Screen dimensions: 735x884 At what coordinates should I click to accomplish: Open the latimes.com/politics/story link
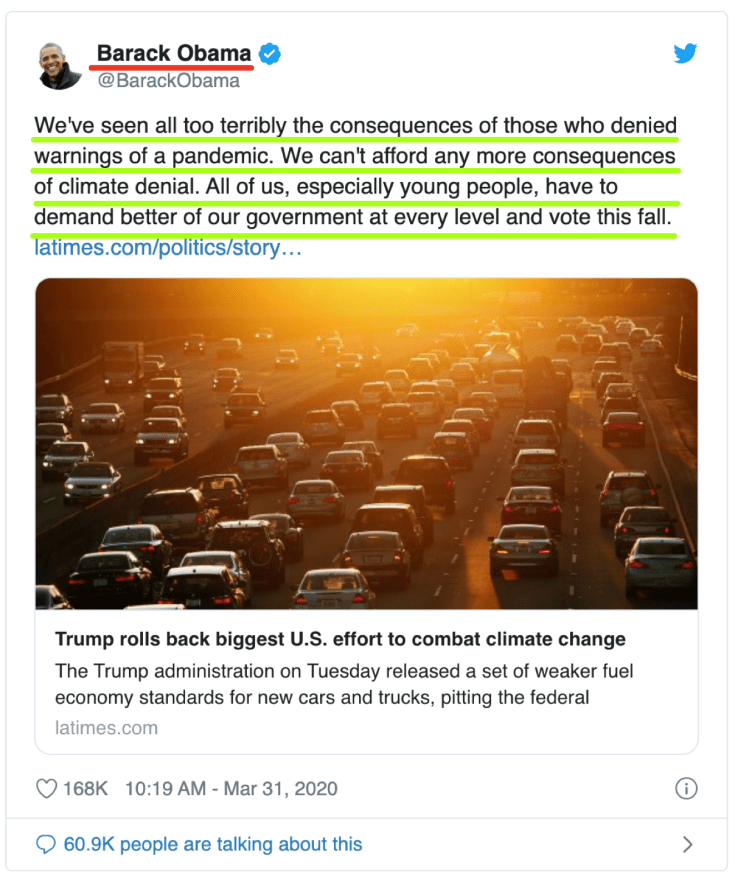(168, 246)
